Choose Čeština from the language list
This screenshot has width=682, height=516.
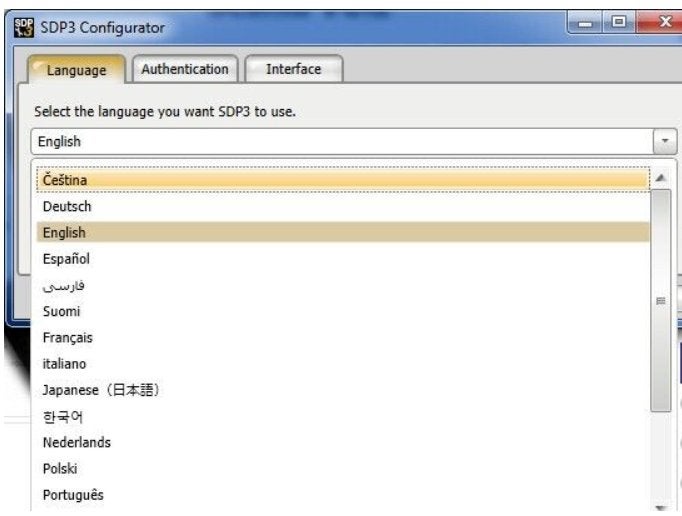343,180
